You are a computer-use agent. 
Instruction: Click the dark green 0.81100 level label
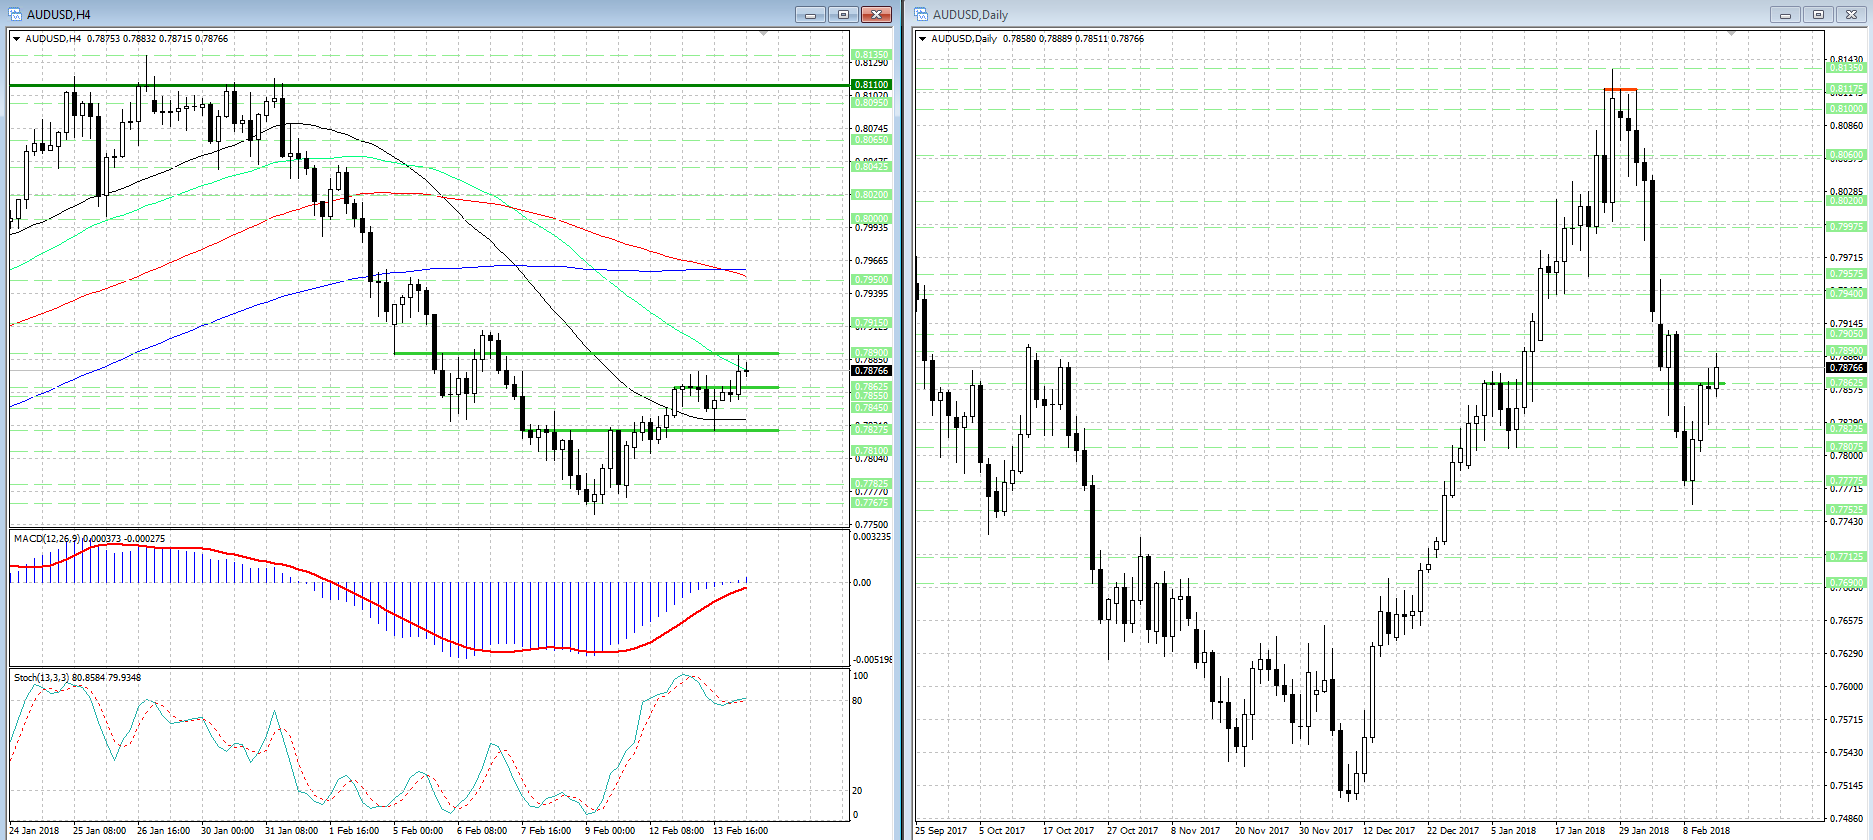pos(871,85)
